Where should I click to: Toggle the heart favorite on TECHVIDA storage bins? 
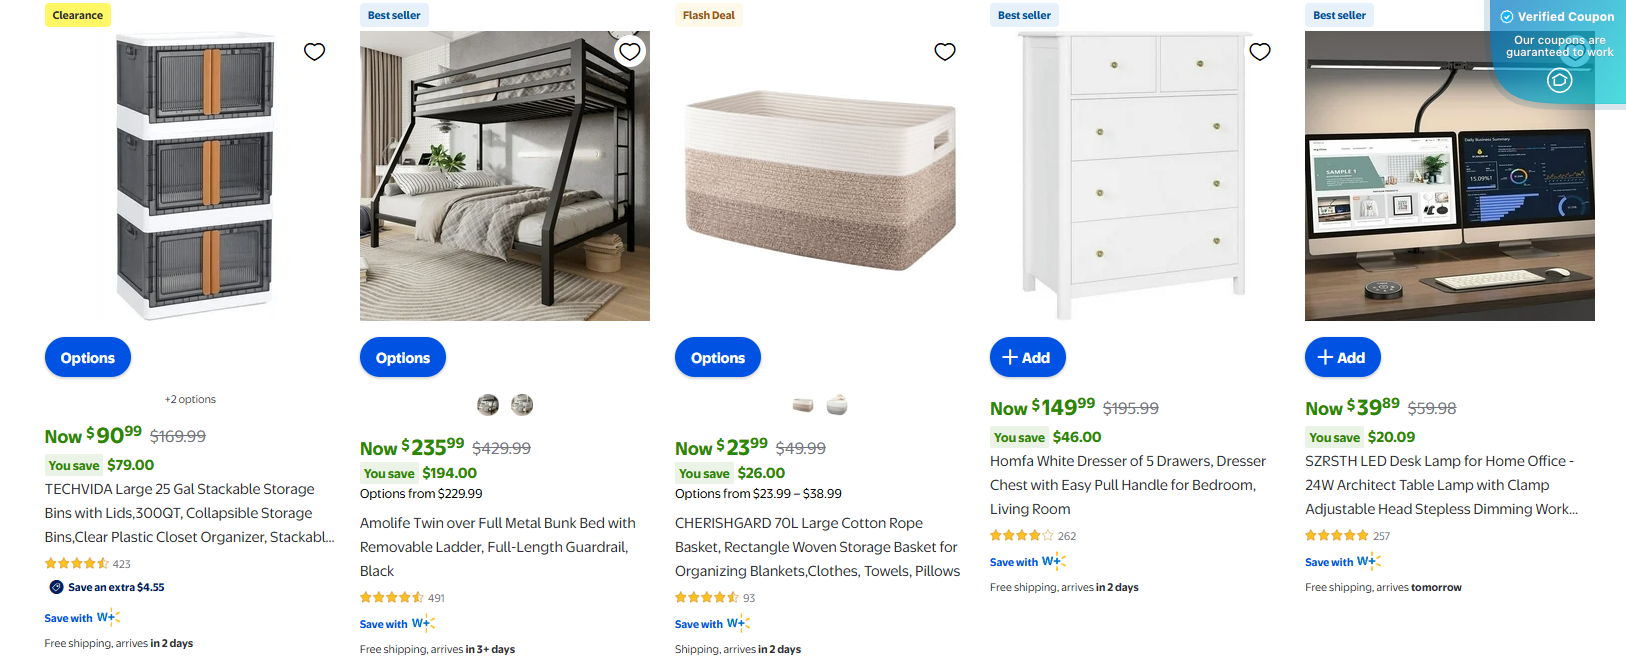click(314, 51)
